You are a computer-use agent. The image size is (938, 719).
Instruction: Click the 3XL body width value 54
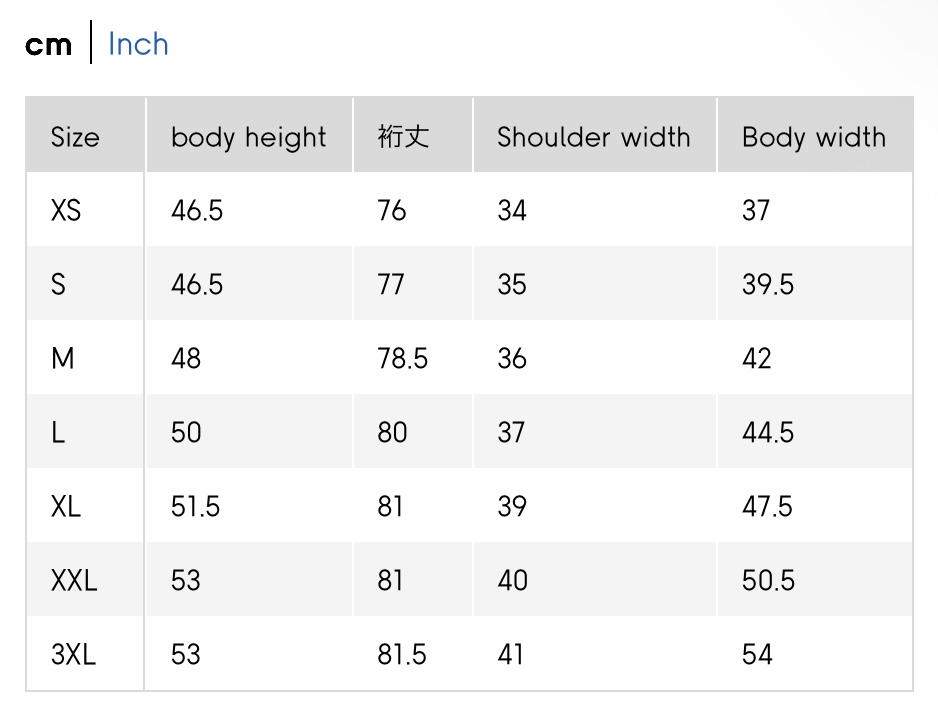(x=757, y=654)
